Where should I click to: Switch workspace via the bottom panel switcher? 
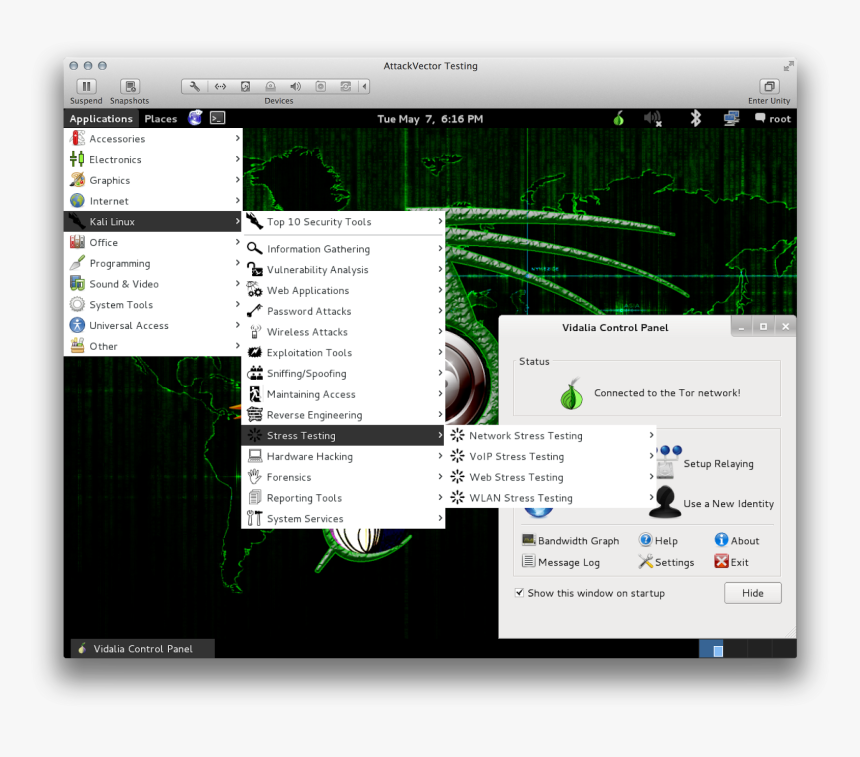click(x=747, y=648)
